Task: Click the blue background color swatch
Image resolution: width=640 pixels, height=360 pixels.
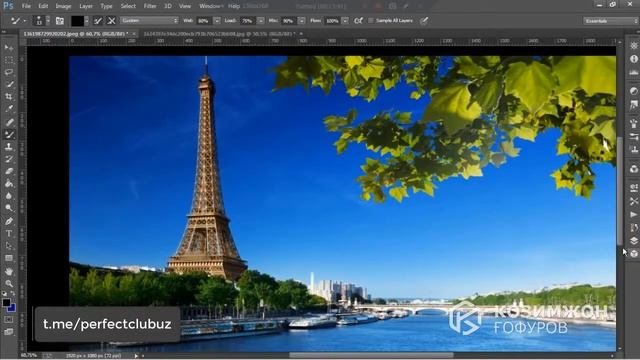Action: pyautogui.click(x=12, y=307)
